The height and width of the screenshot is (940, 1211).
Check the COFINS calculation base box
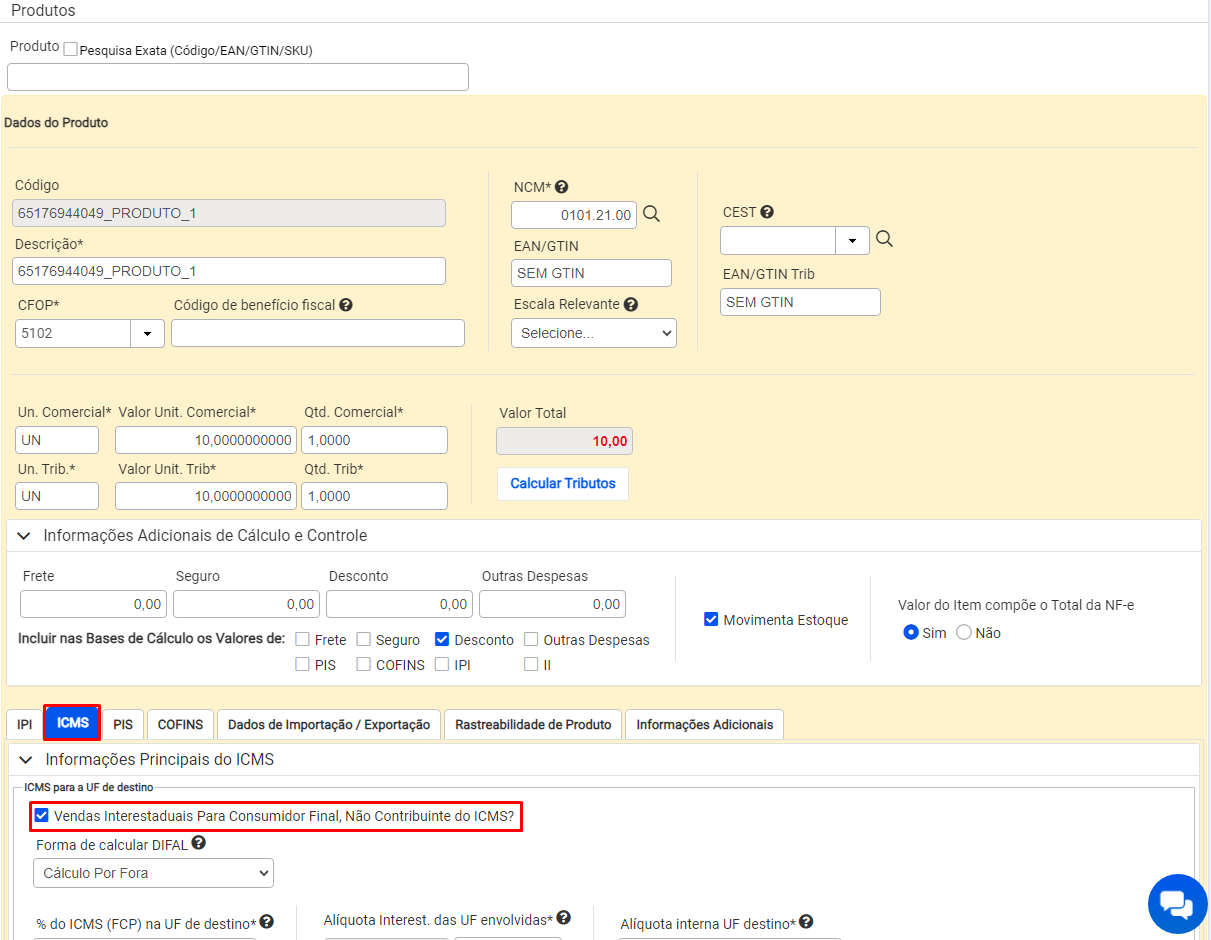point(364,664)
